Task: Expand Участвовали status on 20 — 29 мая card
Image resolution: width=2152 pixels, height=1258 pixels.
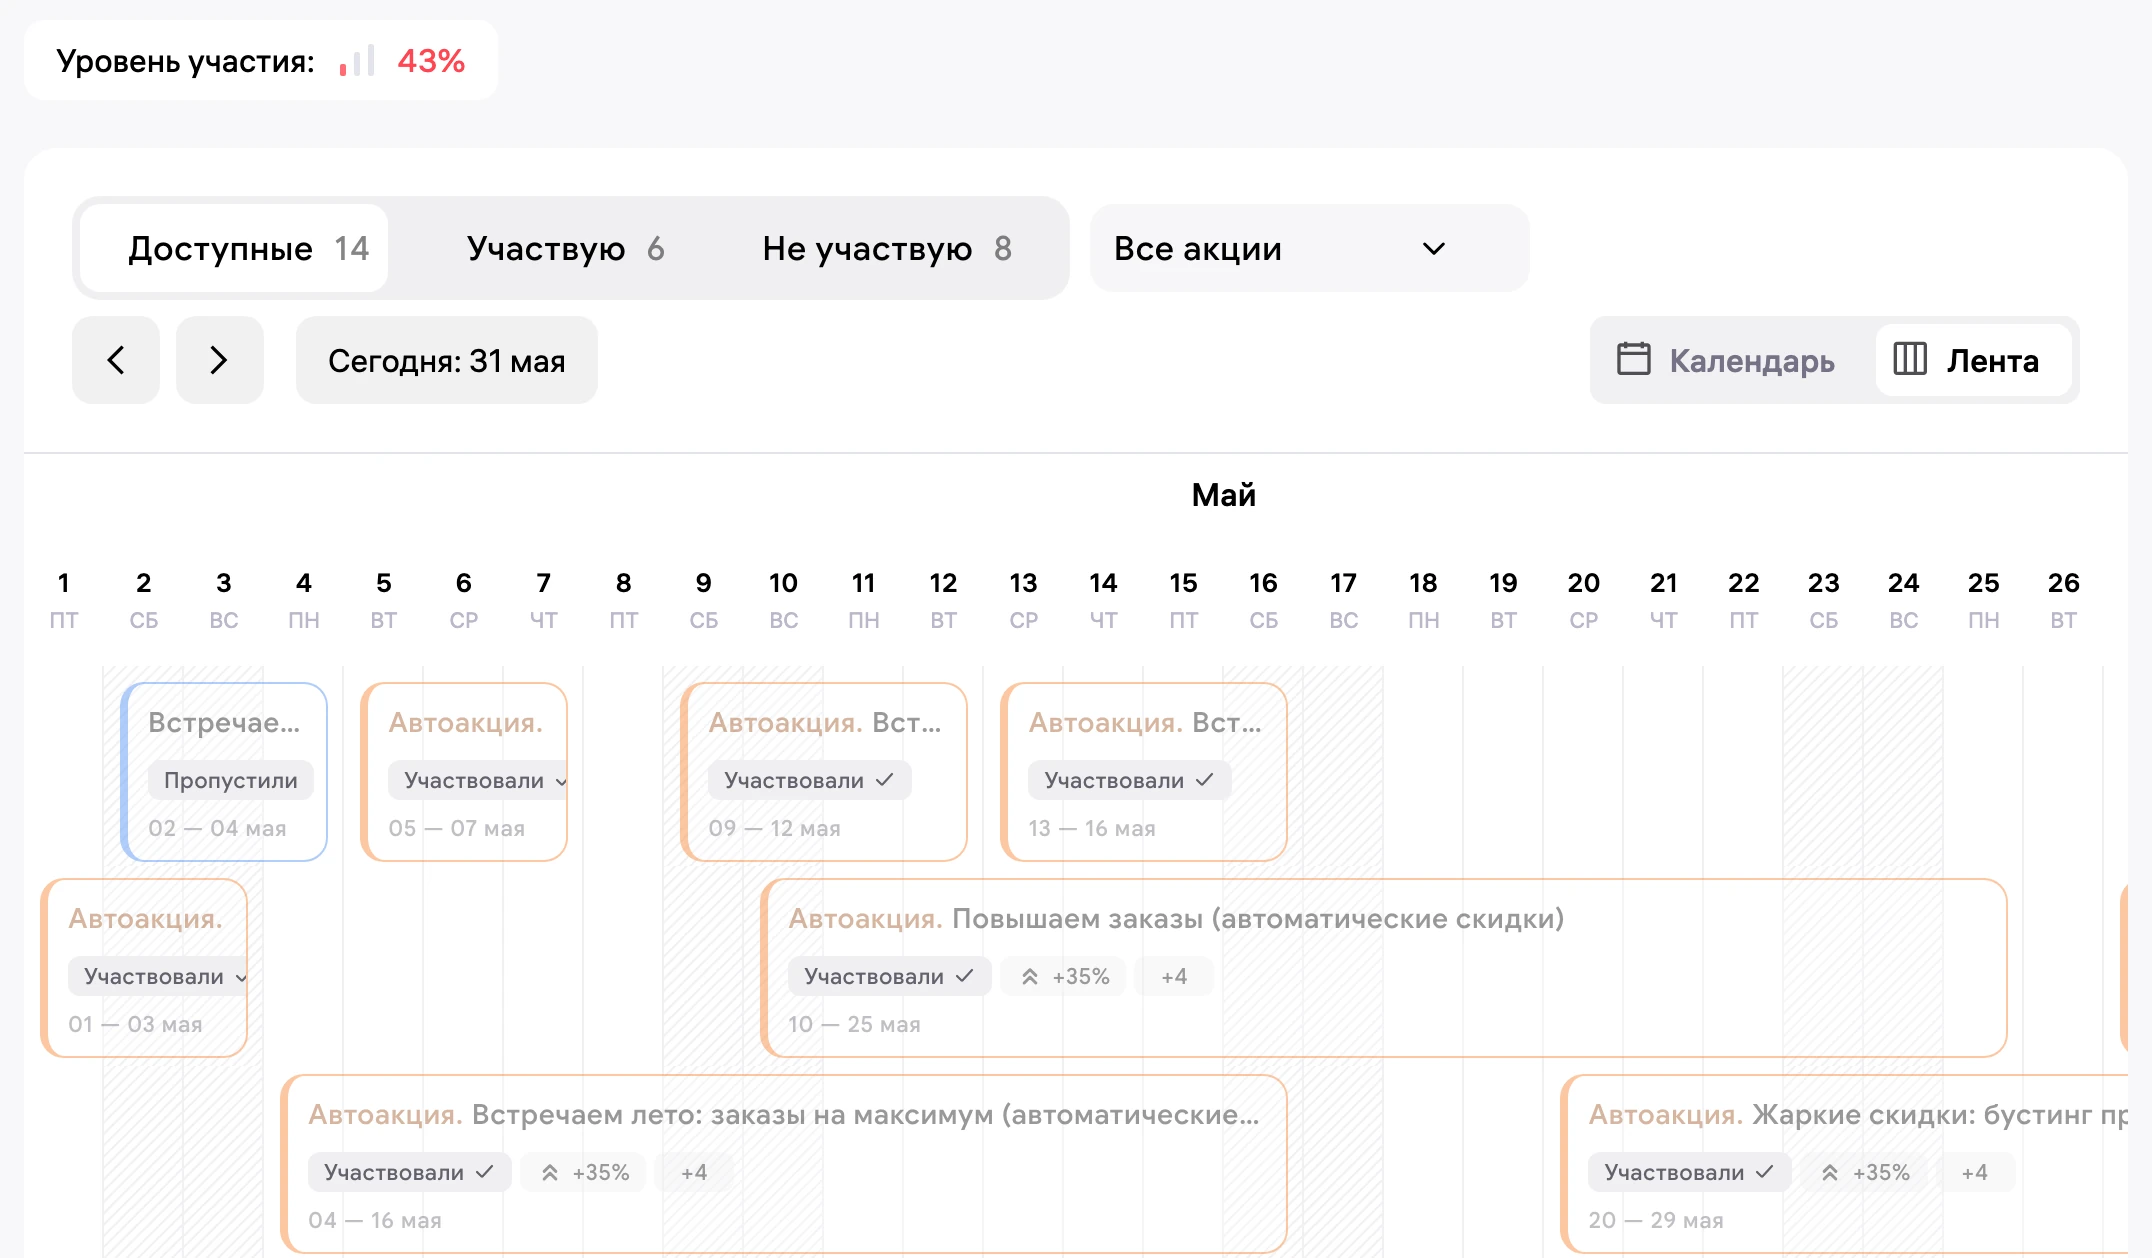Action: [1690, 1172]
